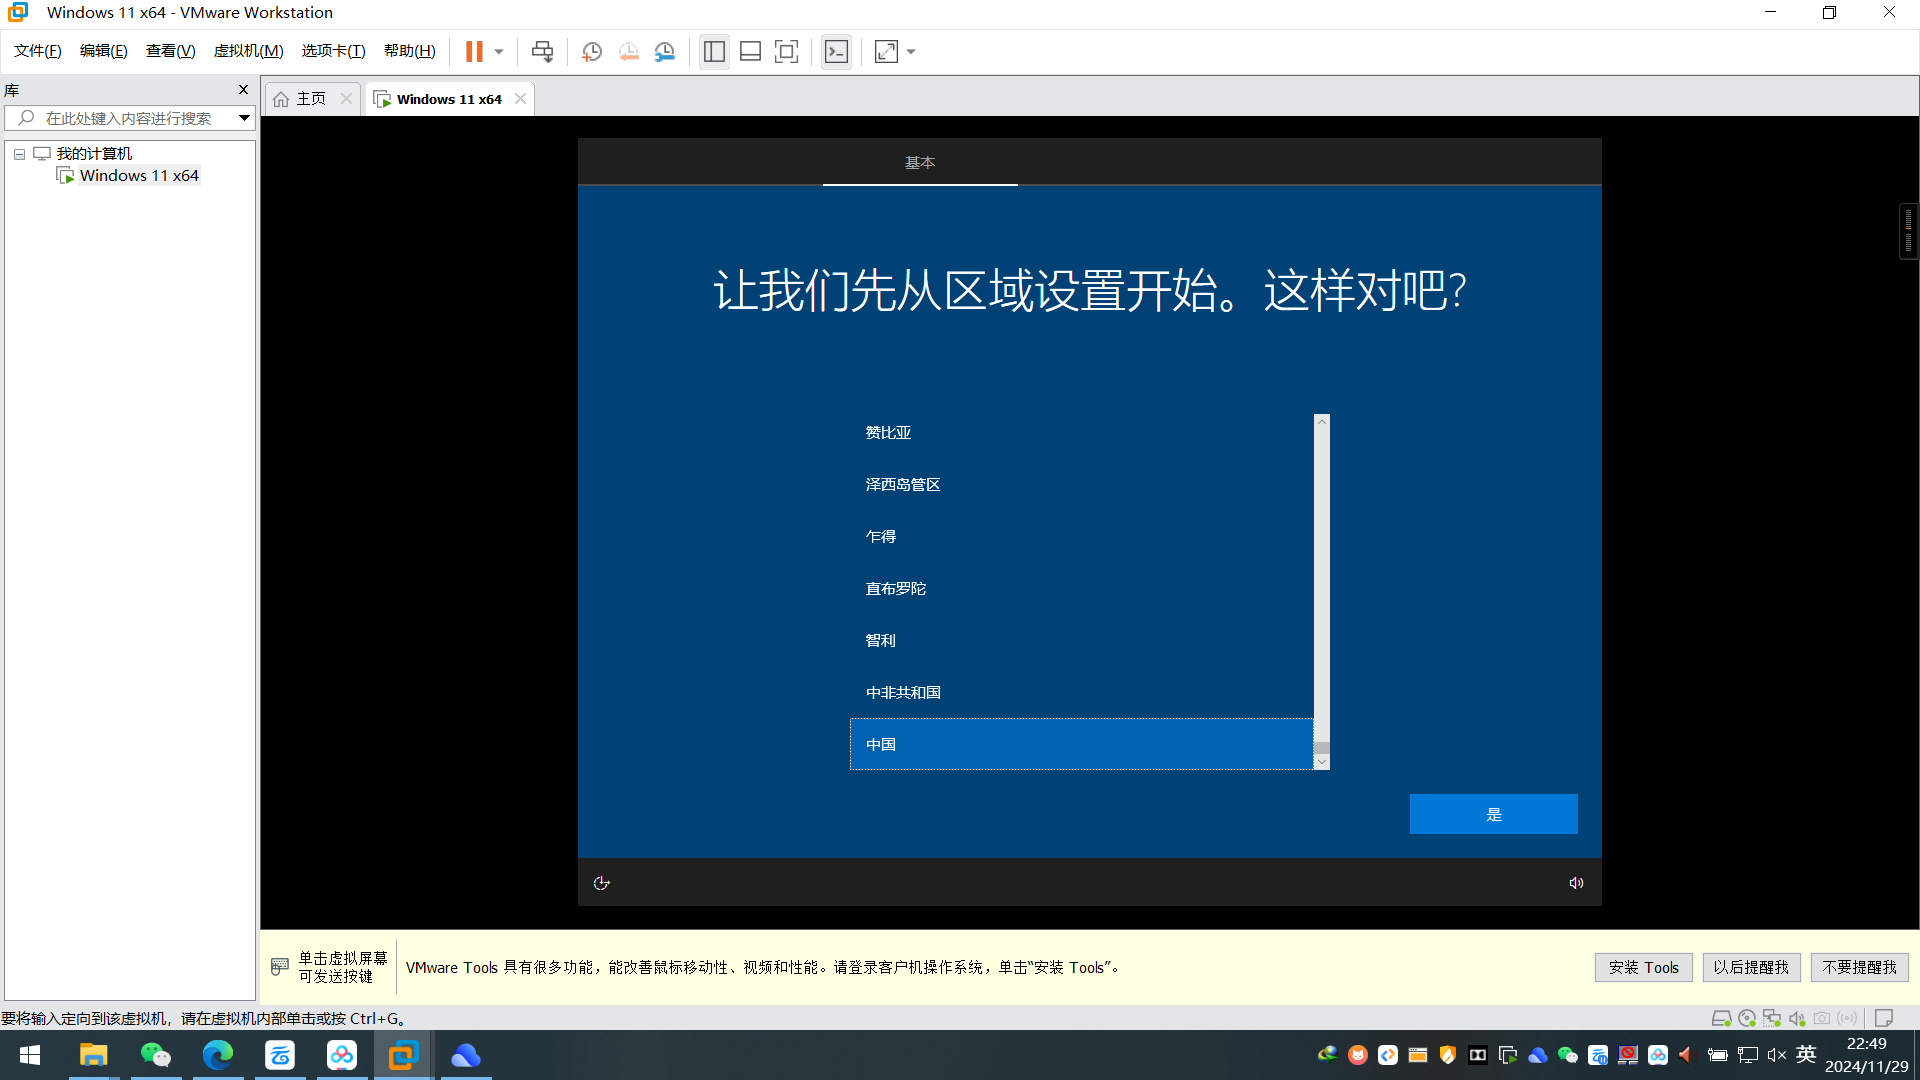Screen dimensions: 1920x1080
Task: Click the CD/DVD device status icon
Action: click(1746, 1018)
